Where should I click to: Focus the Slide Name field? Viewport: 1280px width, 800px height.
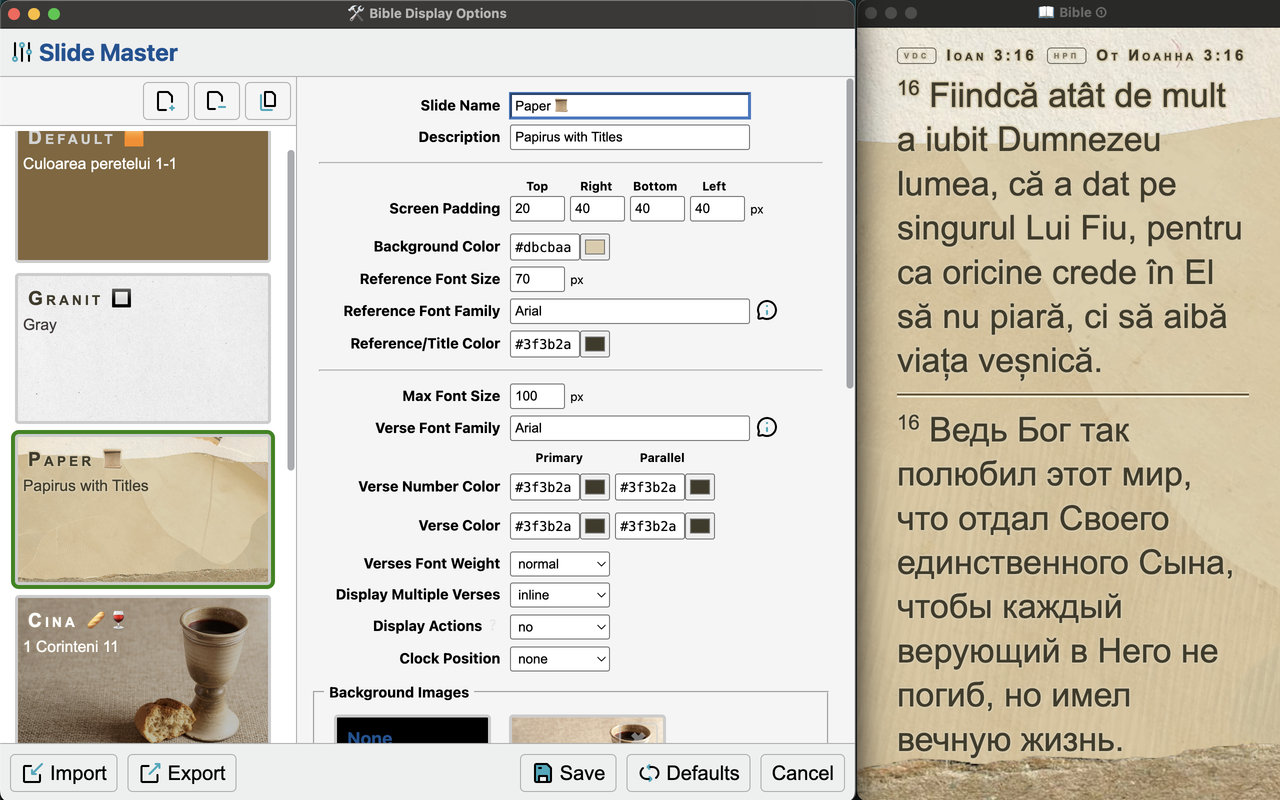click(630, 106)
